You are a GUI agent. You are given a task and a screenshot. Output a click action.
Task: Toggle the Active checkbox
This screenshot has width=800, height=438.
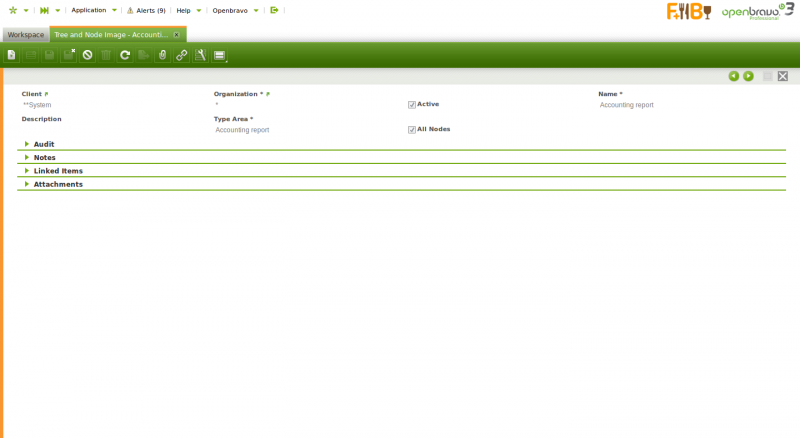412,105
